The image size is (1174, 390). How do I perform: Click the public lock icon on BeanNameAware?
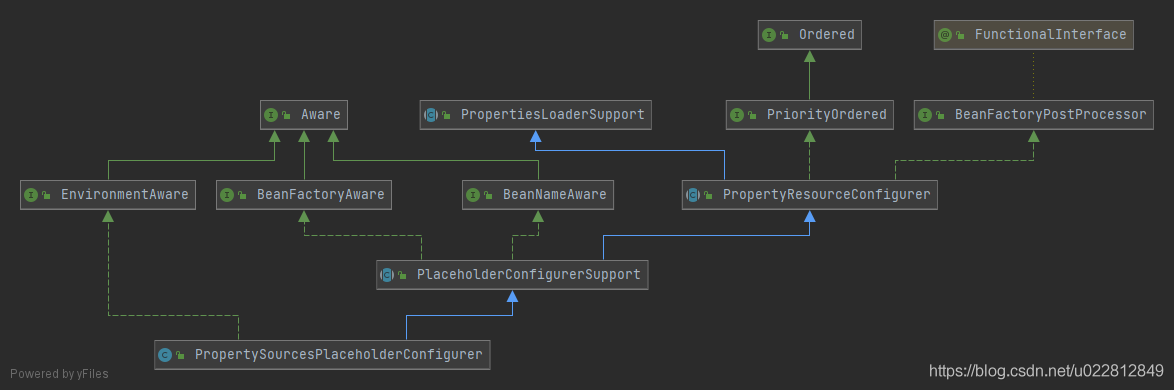[x=489, y=195]
